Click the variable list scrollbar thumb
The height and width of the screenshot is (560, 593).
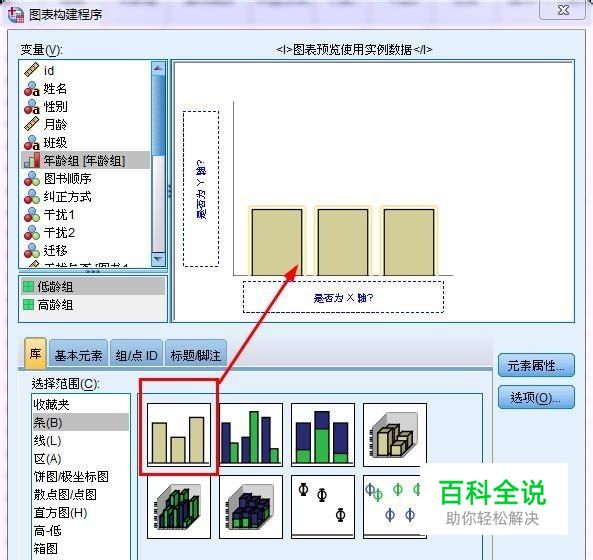(x=158, y=115)
